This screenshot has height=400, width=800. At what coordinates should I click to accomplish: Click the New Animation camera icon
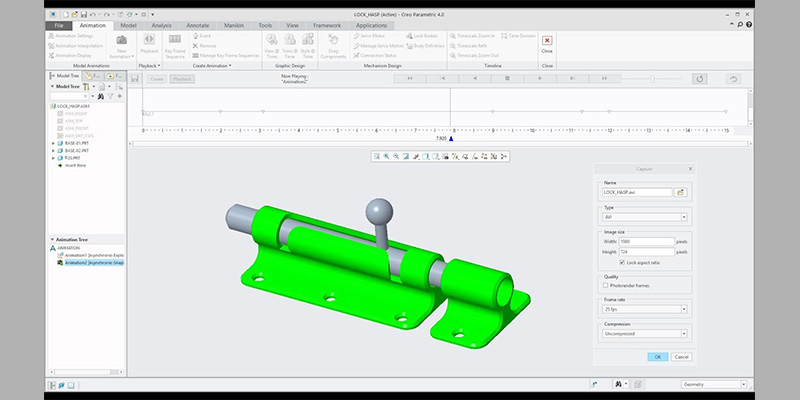coord(121,40)
